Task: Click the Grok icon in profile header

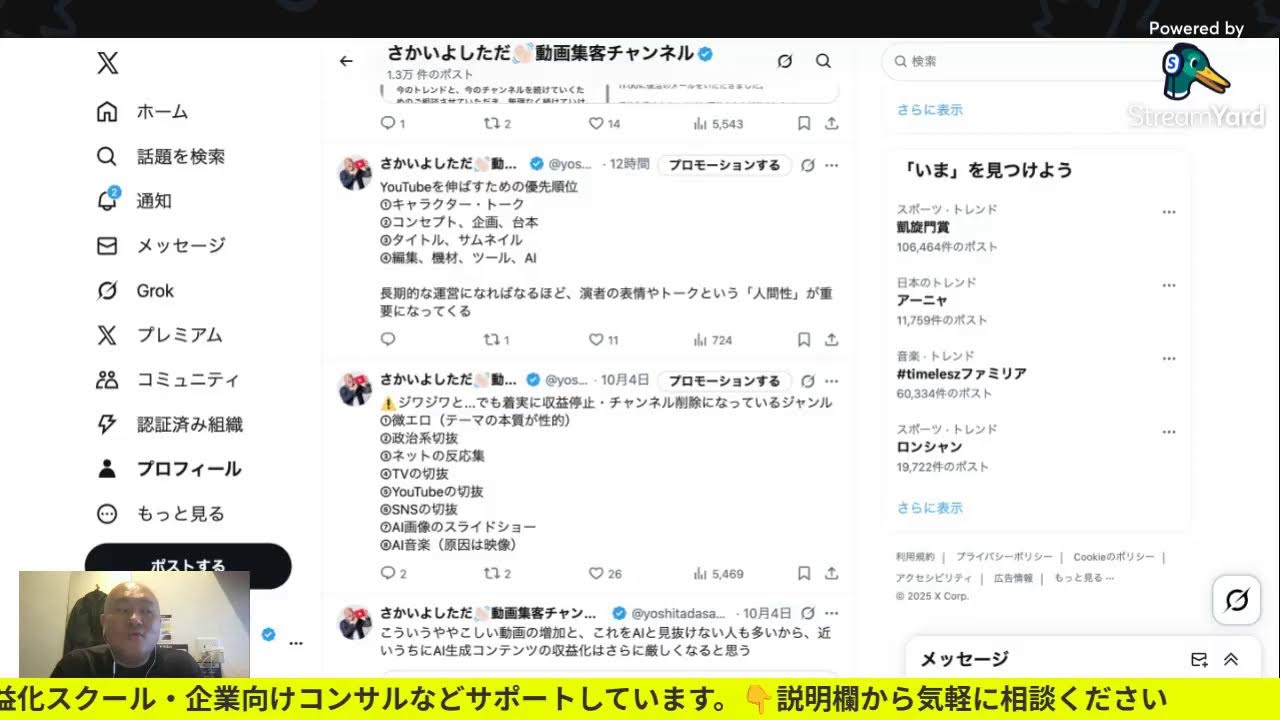Action: 785,61
